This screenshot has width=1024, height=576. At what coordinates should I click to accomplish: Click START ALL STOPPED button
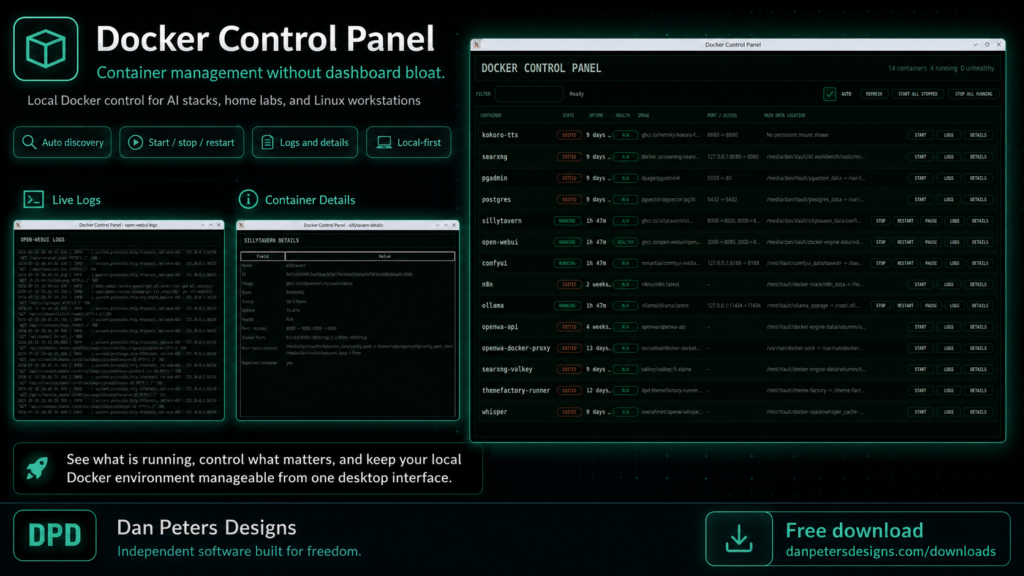(x=918, y=94)
